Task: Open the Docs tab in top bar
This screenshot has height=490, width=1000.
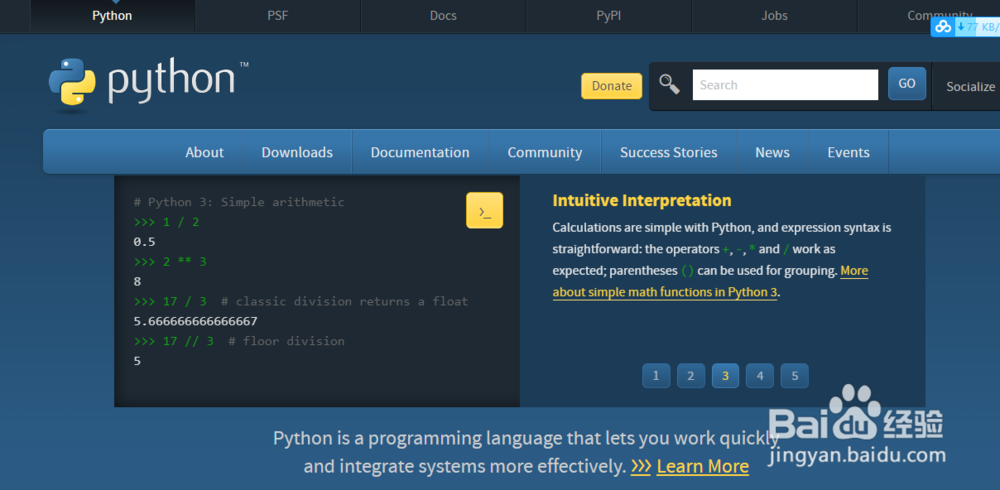Action: pos(443,16)
